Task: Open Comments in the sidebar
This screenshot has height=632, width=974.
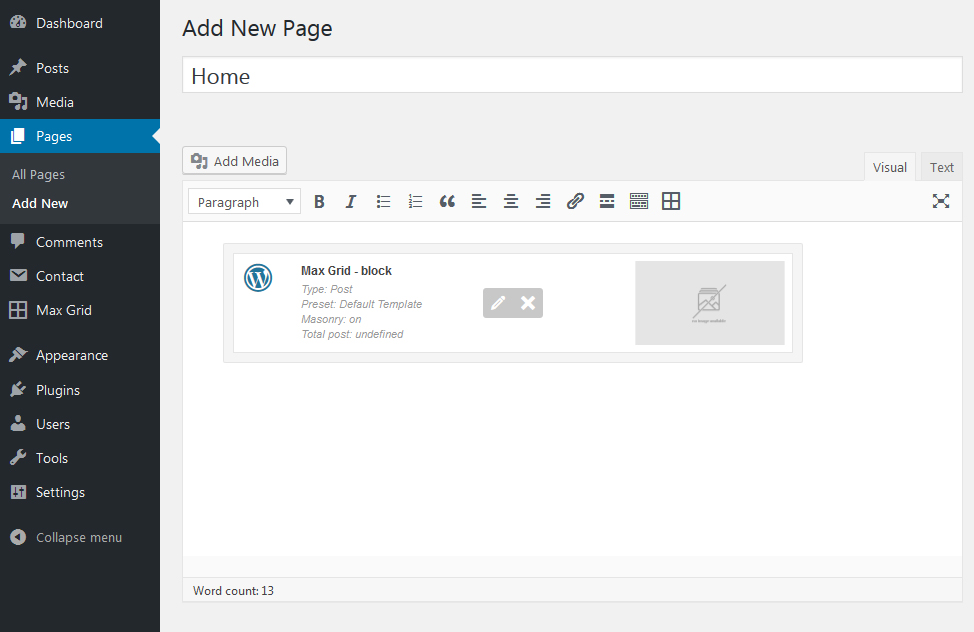Action: [x=80, y=242]
